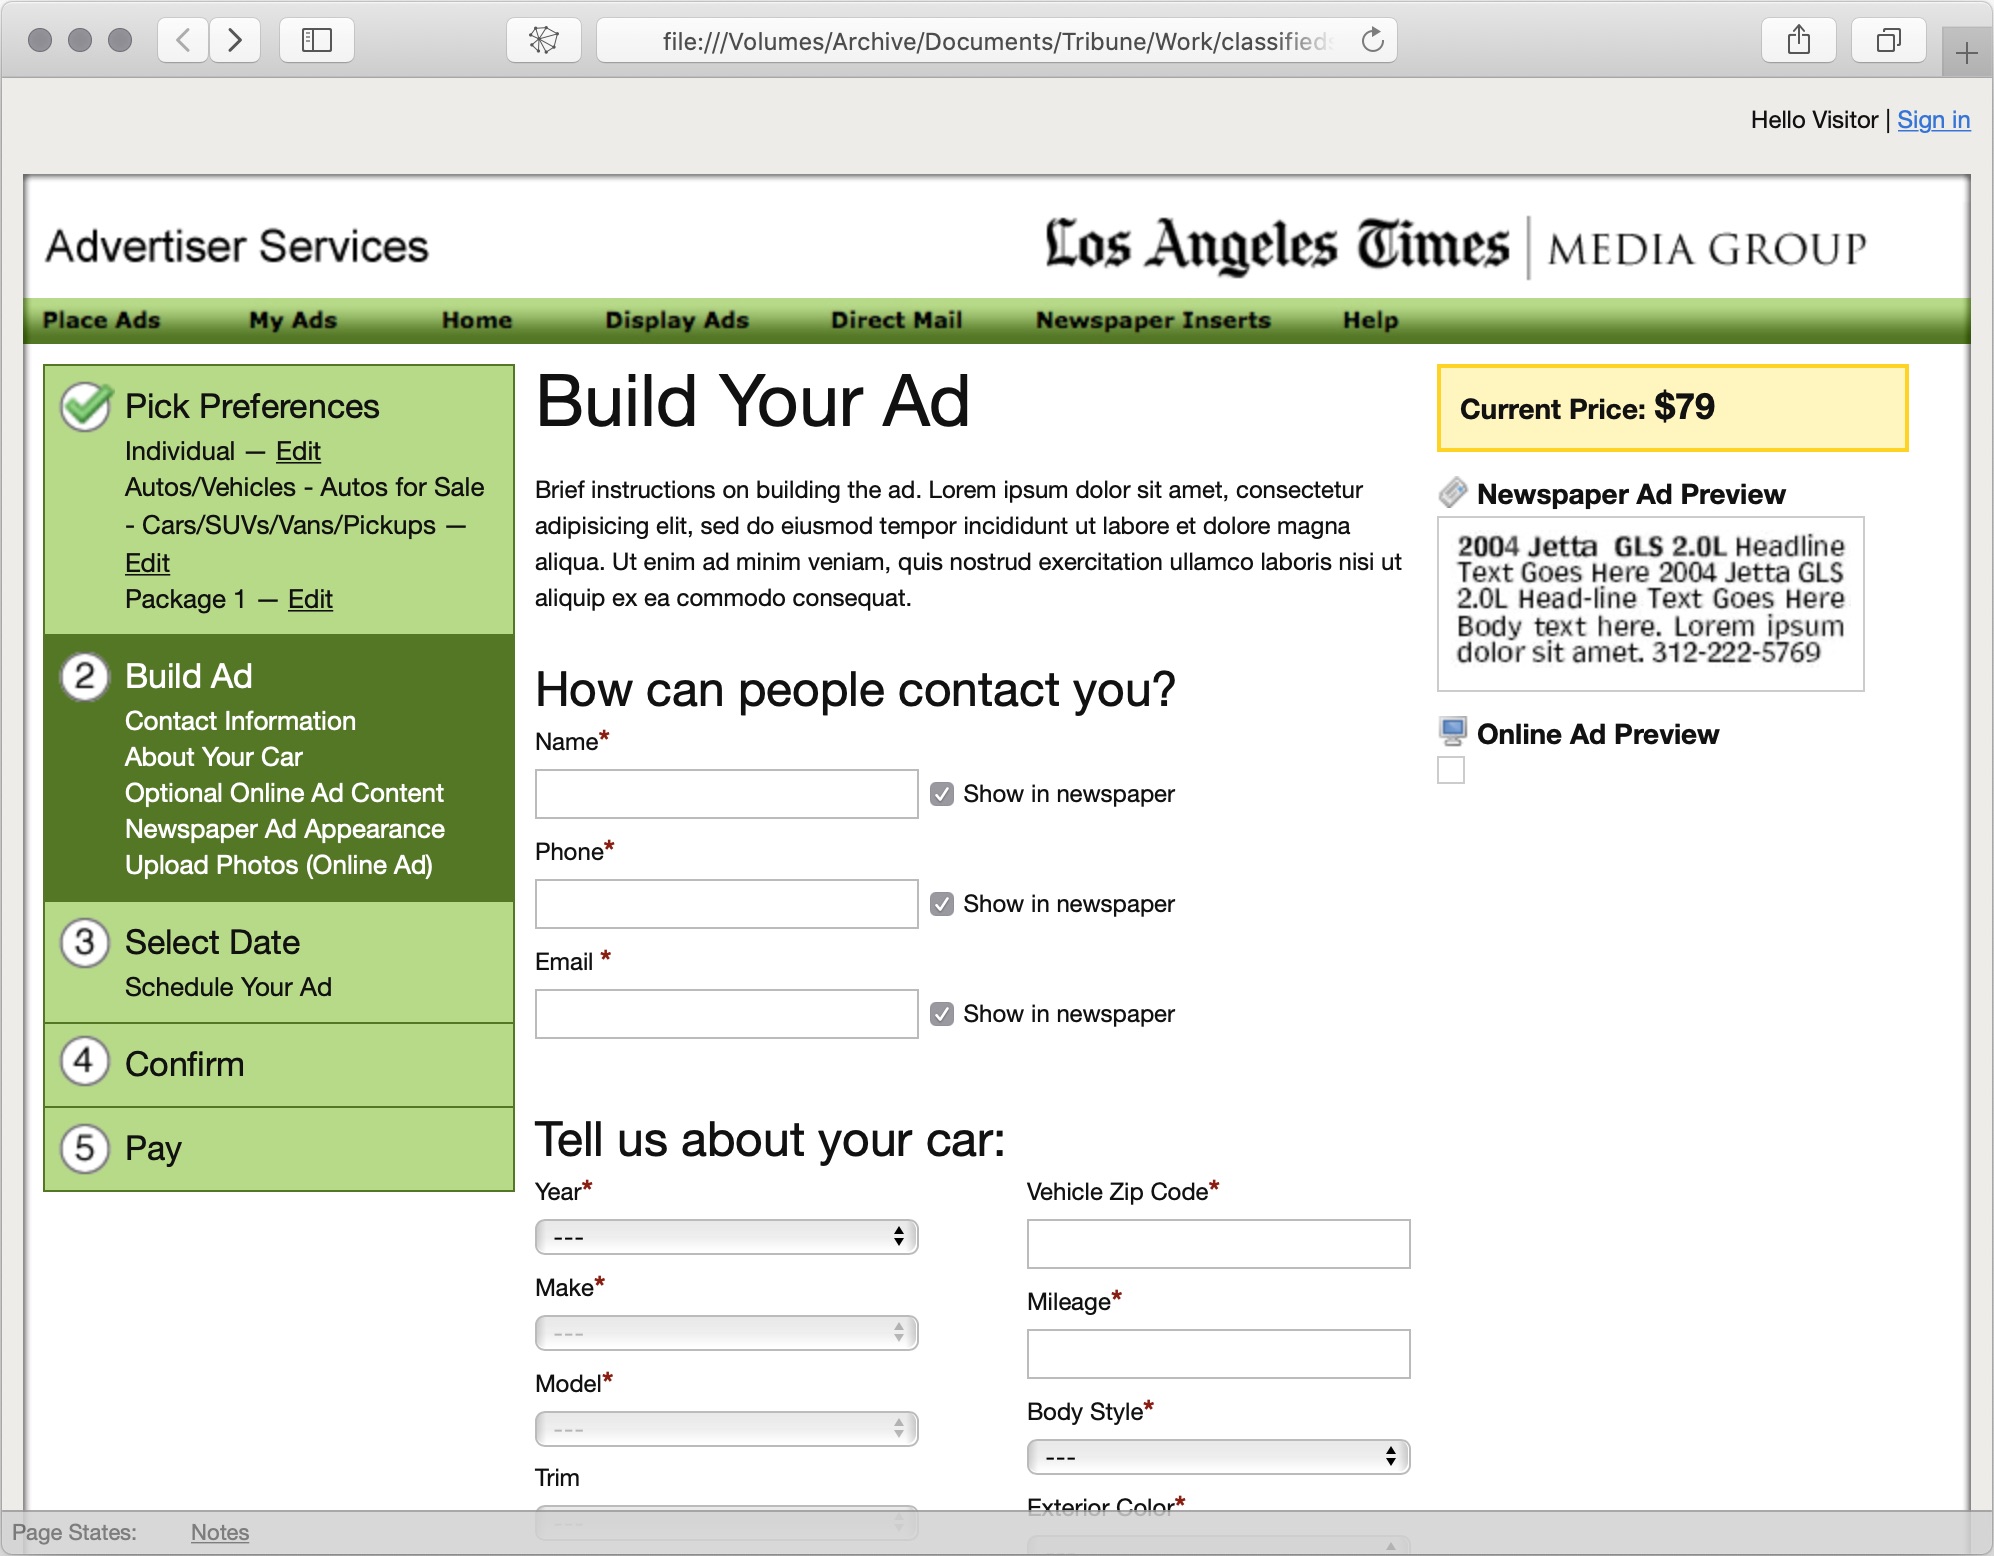Click the page reload icon

(1370, 40)
